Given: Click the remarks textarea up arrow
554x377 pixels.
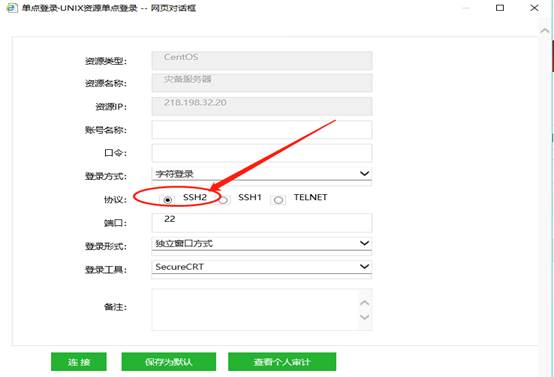Looking at the screenshot, I should pyautogui.click(x=364, y=303).
